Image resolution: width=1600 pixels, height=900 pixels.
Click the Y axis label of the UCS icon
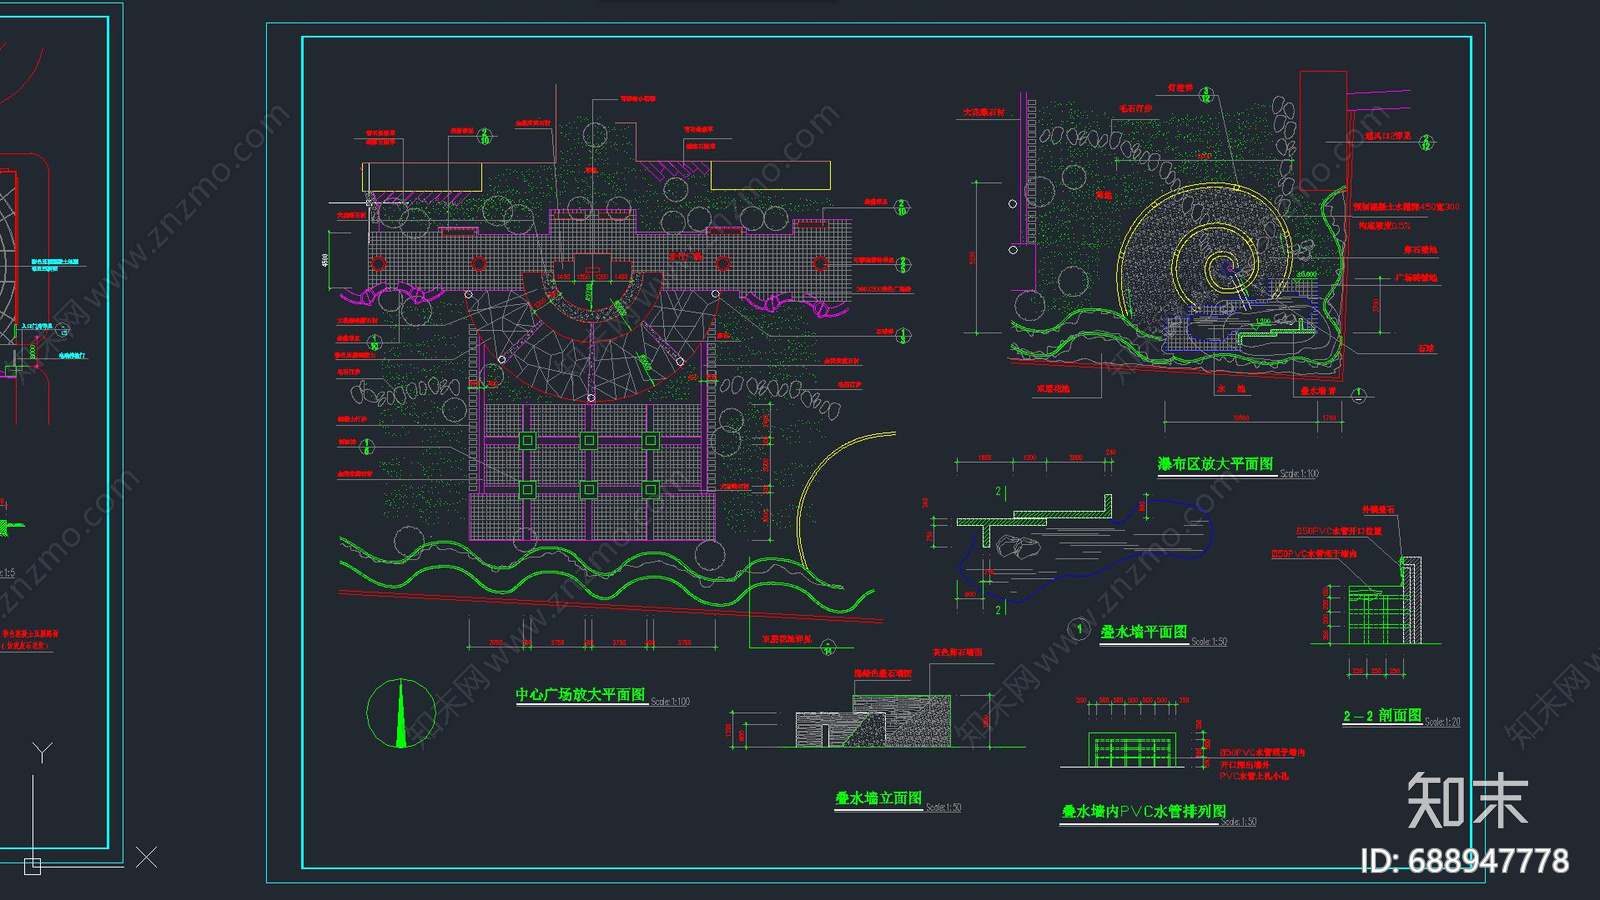click(x=42, y=752)
